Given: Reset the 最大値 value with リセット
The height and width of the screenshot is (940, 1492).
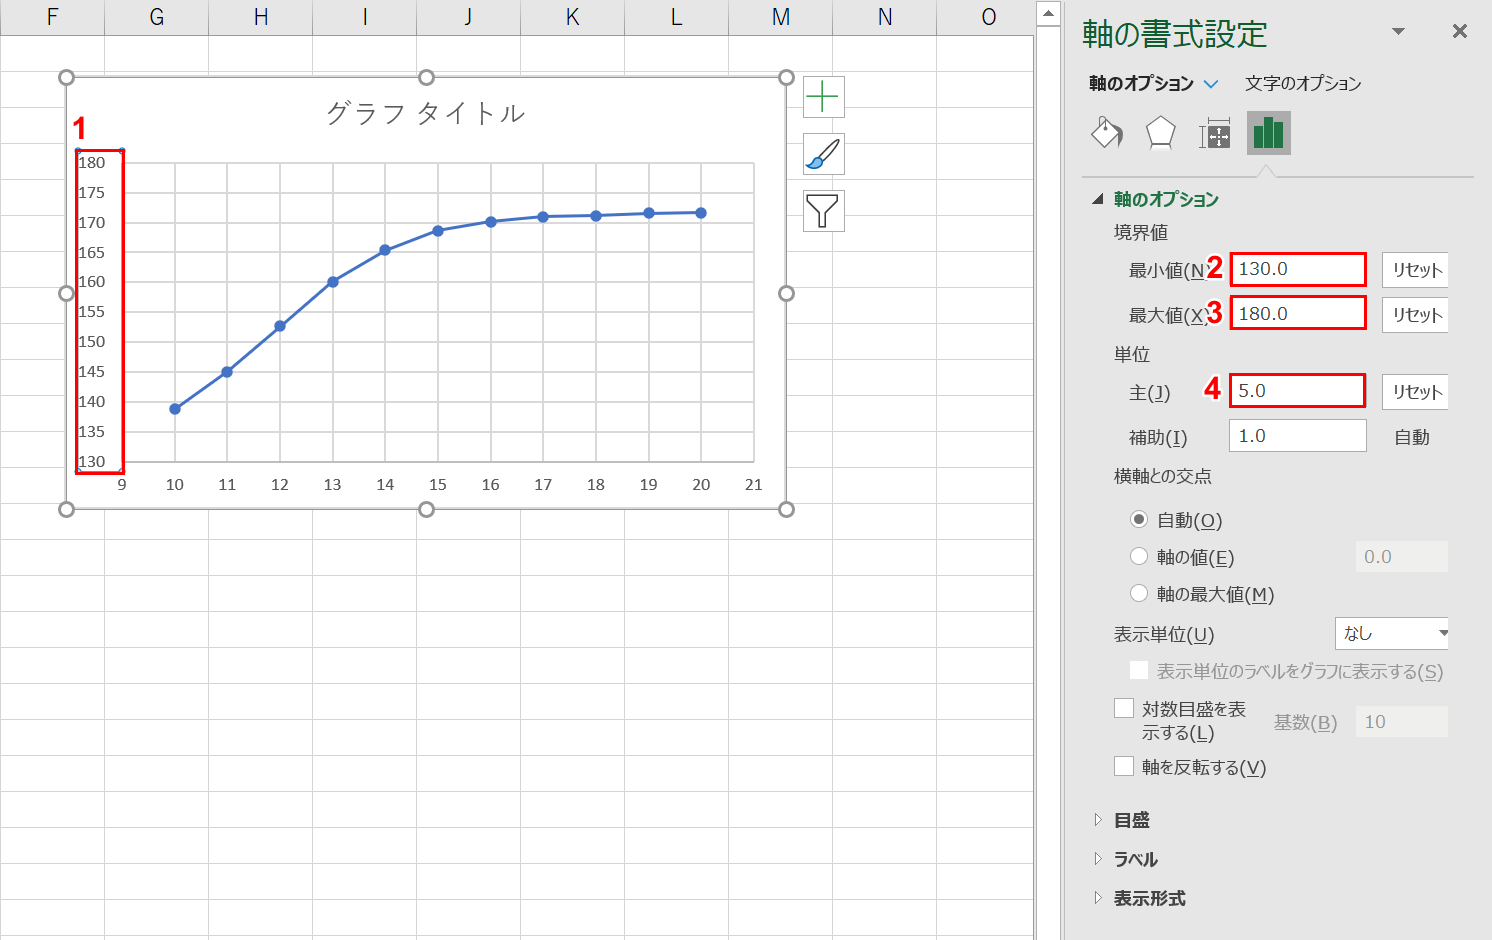Looking at the screenshot, I should (1416, 315).
